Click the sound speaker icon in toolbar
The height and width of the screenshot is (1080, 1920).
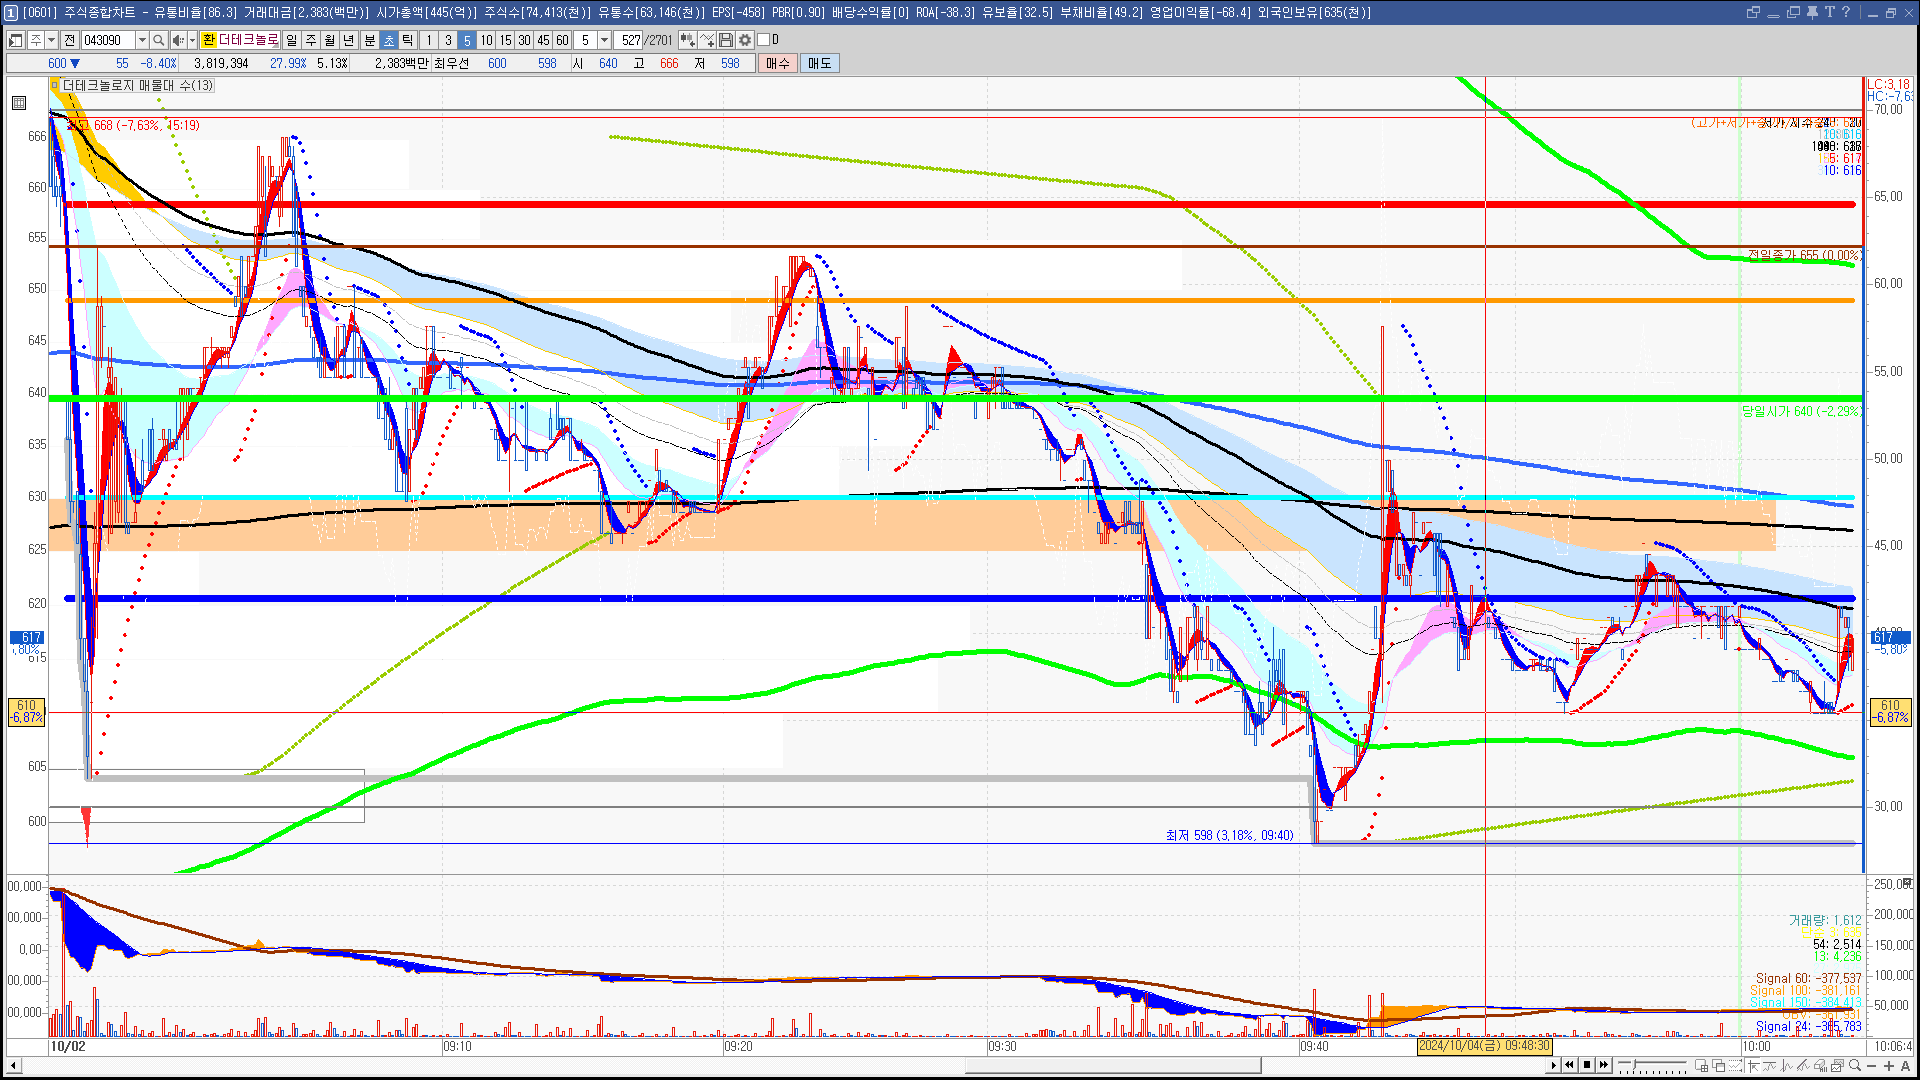point(177,40)
